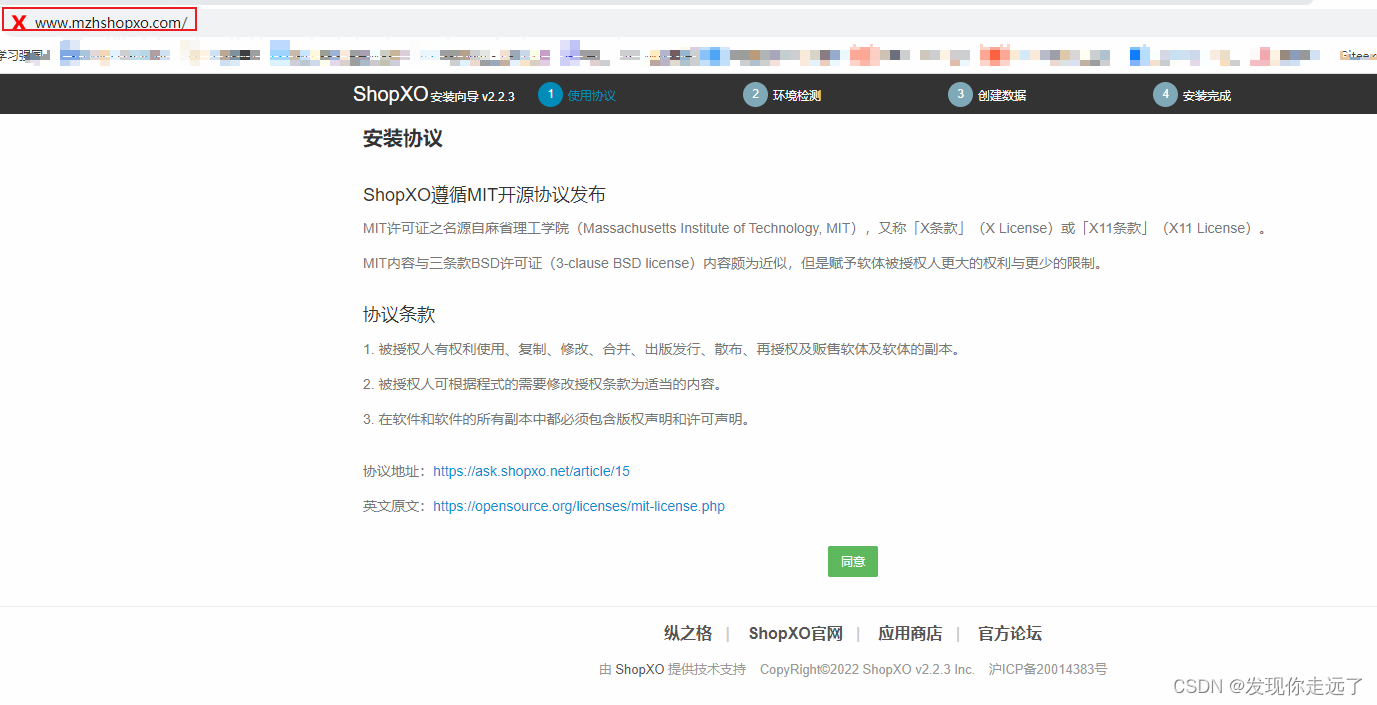Screen dimensions: 1377x705
Task: Click clause 2 about 修改授权条款
Action: pos(542,384)
